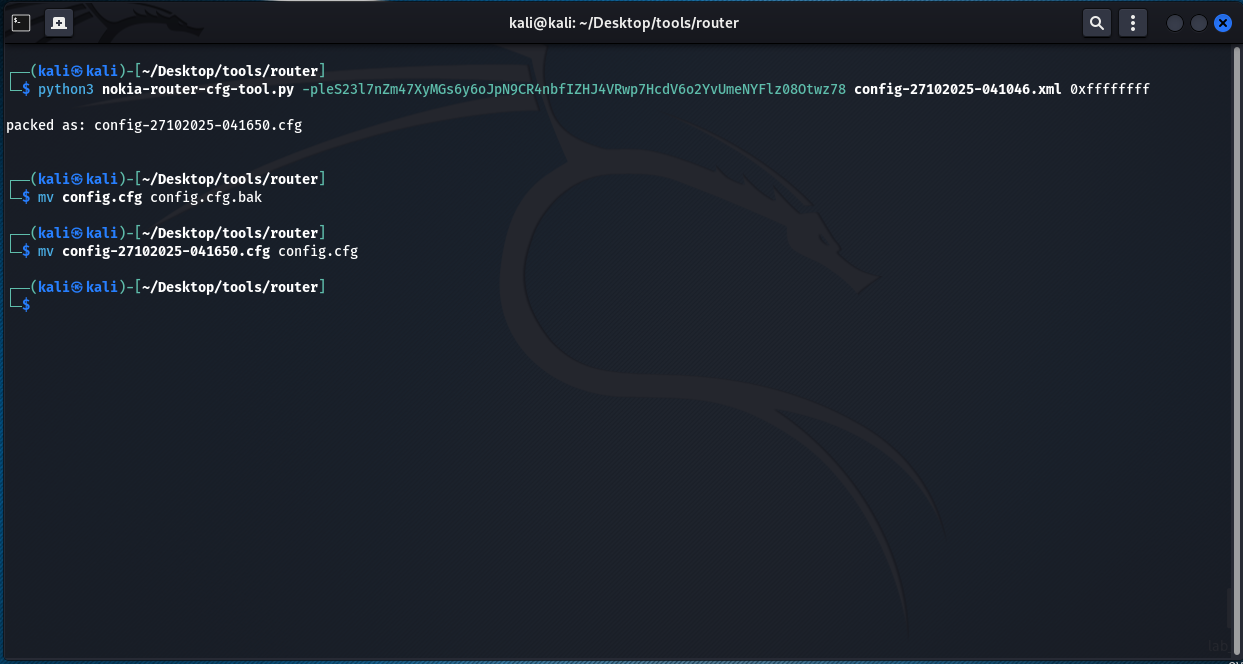This screenshot has height=664, width=1243.
Task: Click the window title kali@kali: ~/Desktop/tools/router
Action: [624, 22]
